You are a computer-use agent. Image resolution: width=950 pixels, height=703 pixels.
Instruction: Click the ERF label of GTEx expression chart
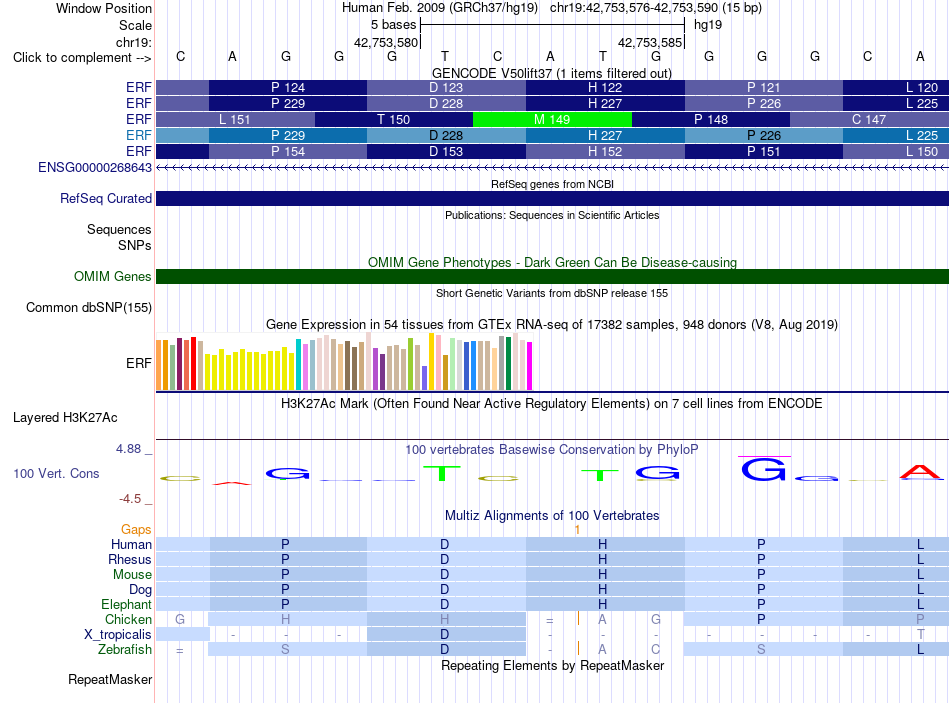139,363
